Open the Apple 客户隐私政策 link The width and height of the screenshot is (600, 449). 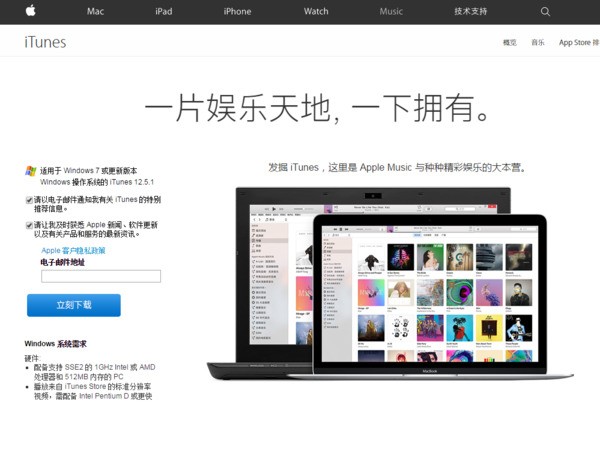pos(73,250)
